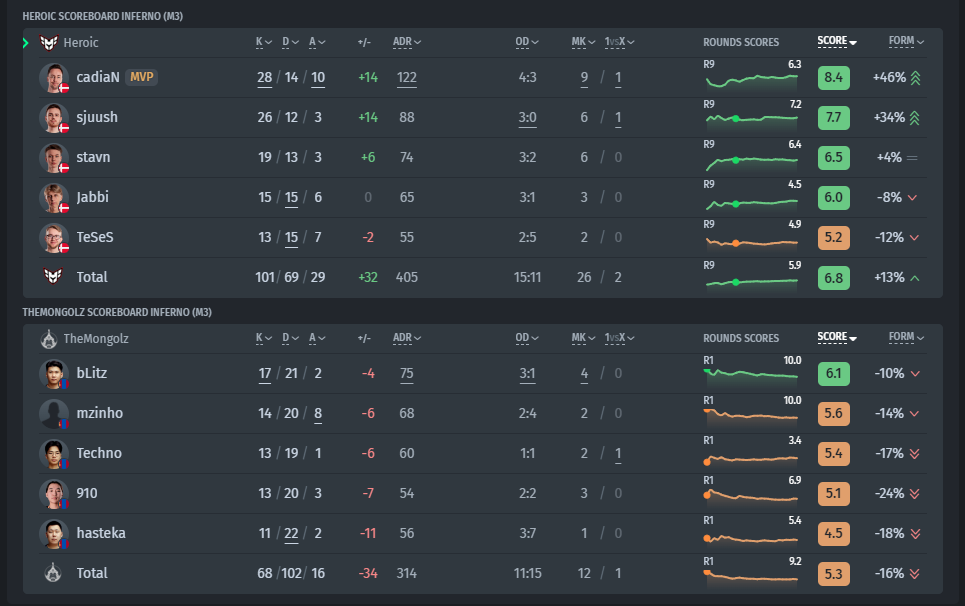Click Heroic Scoreboard Inferno (M3) heading
This screenshot has height=606, width=965.
[x=103, y=16]
